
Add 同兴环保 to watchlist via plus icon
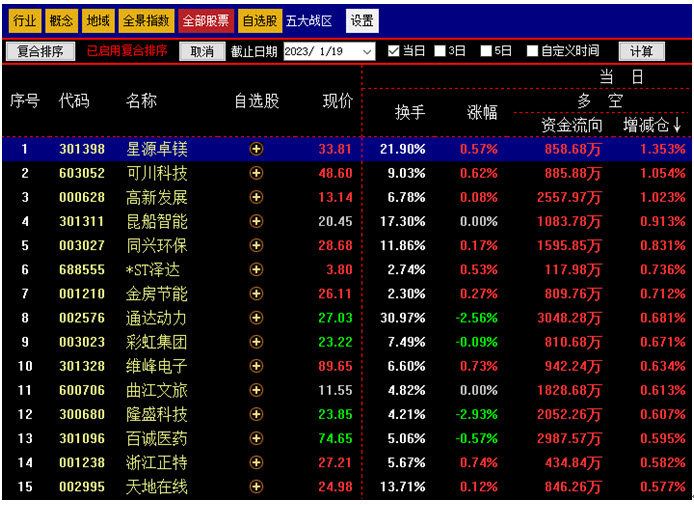[x=256, y=245]
